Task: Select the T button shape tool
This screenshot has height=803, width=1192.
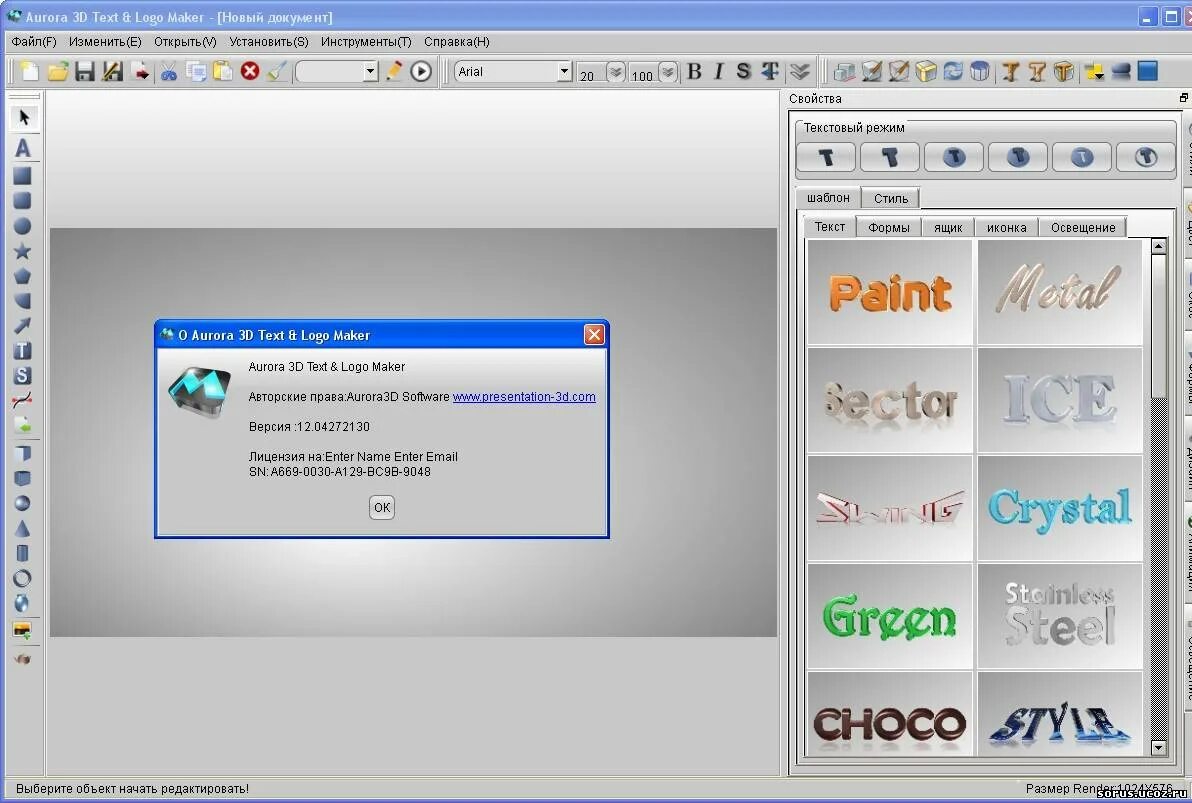Action: point(23,351)
